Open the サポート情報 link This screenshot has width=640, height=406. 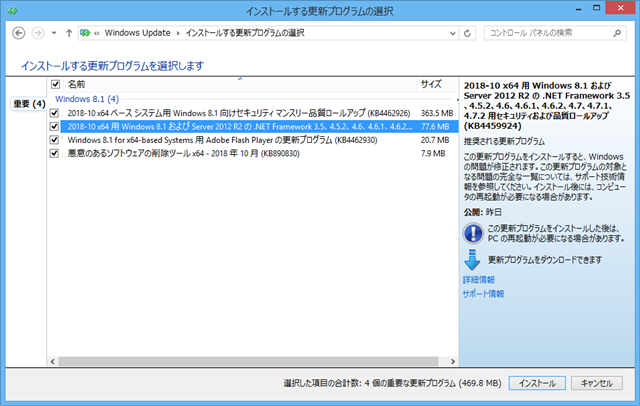click(x=483, y=294)
